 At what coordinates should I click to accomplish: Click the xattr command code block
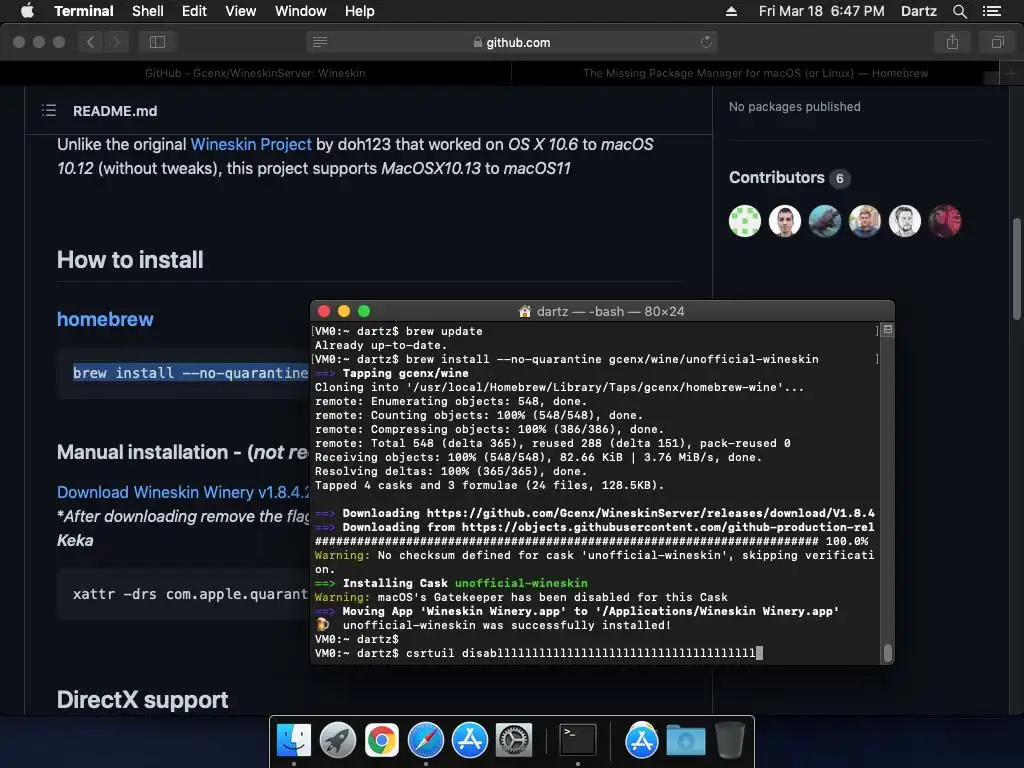pos(183,594)
